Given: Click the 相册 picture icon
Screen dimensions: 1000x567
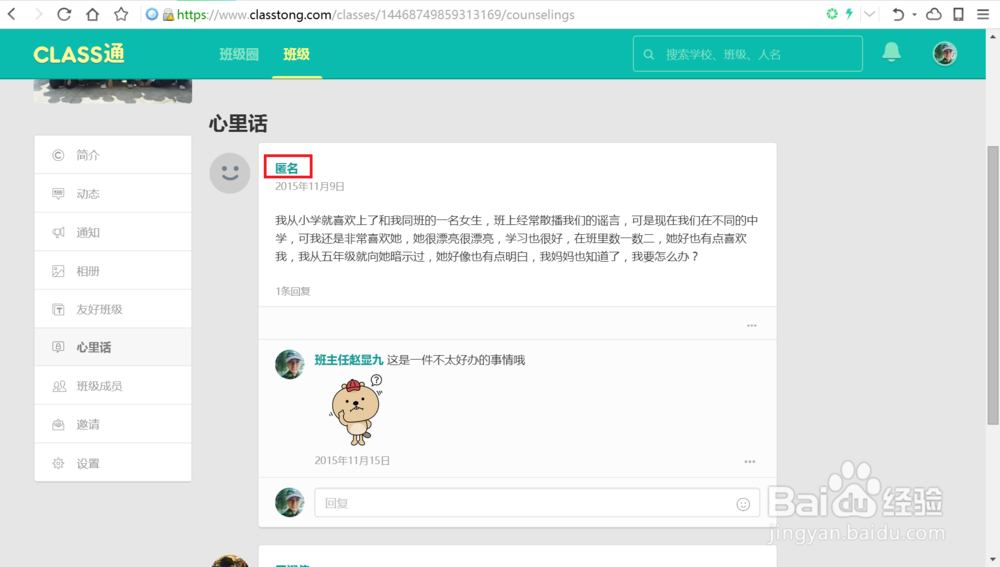Looking at the screenshot, I should click(58, 271).
